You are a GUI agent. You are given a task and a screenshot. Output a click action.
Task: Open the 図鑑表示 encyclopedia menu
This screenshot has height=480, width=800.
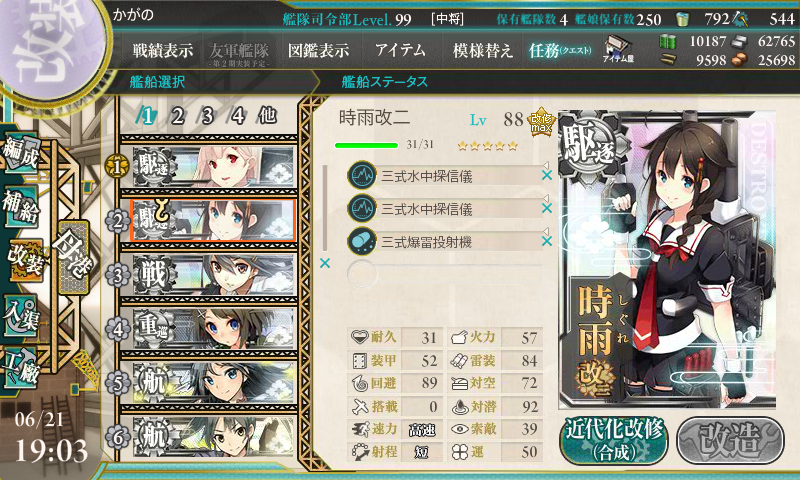click(x=318, y=50)
